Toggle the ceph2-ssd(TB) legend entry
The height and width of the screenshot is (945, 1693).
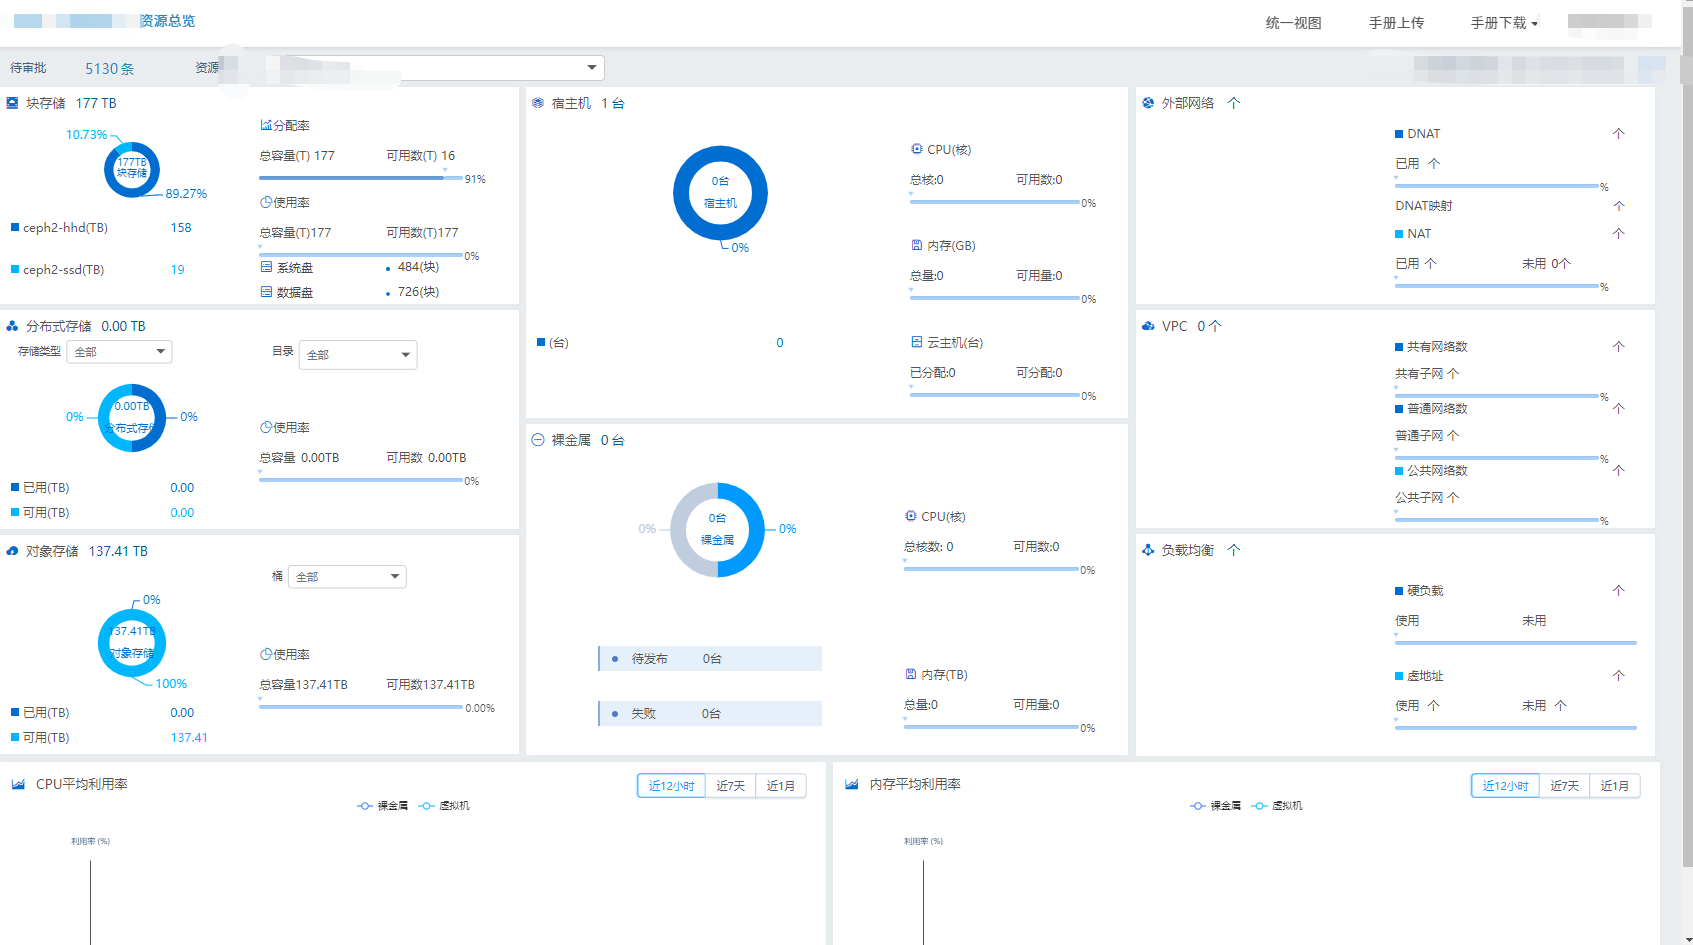click(x=57, y=270)
